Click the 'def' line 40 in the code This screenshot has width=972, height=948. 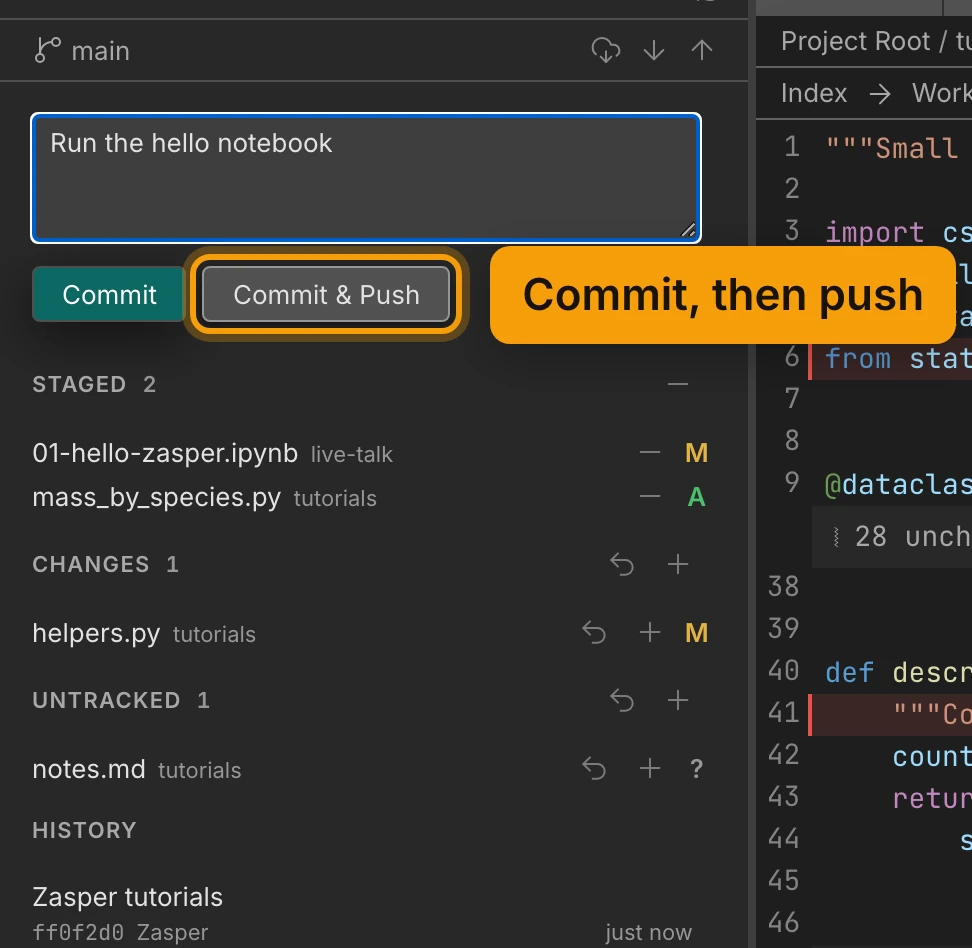(x=898, y=673)
